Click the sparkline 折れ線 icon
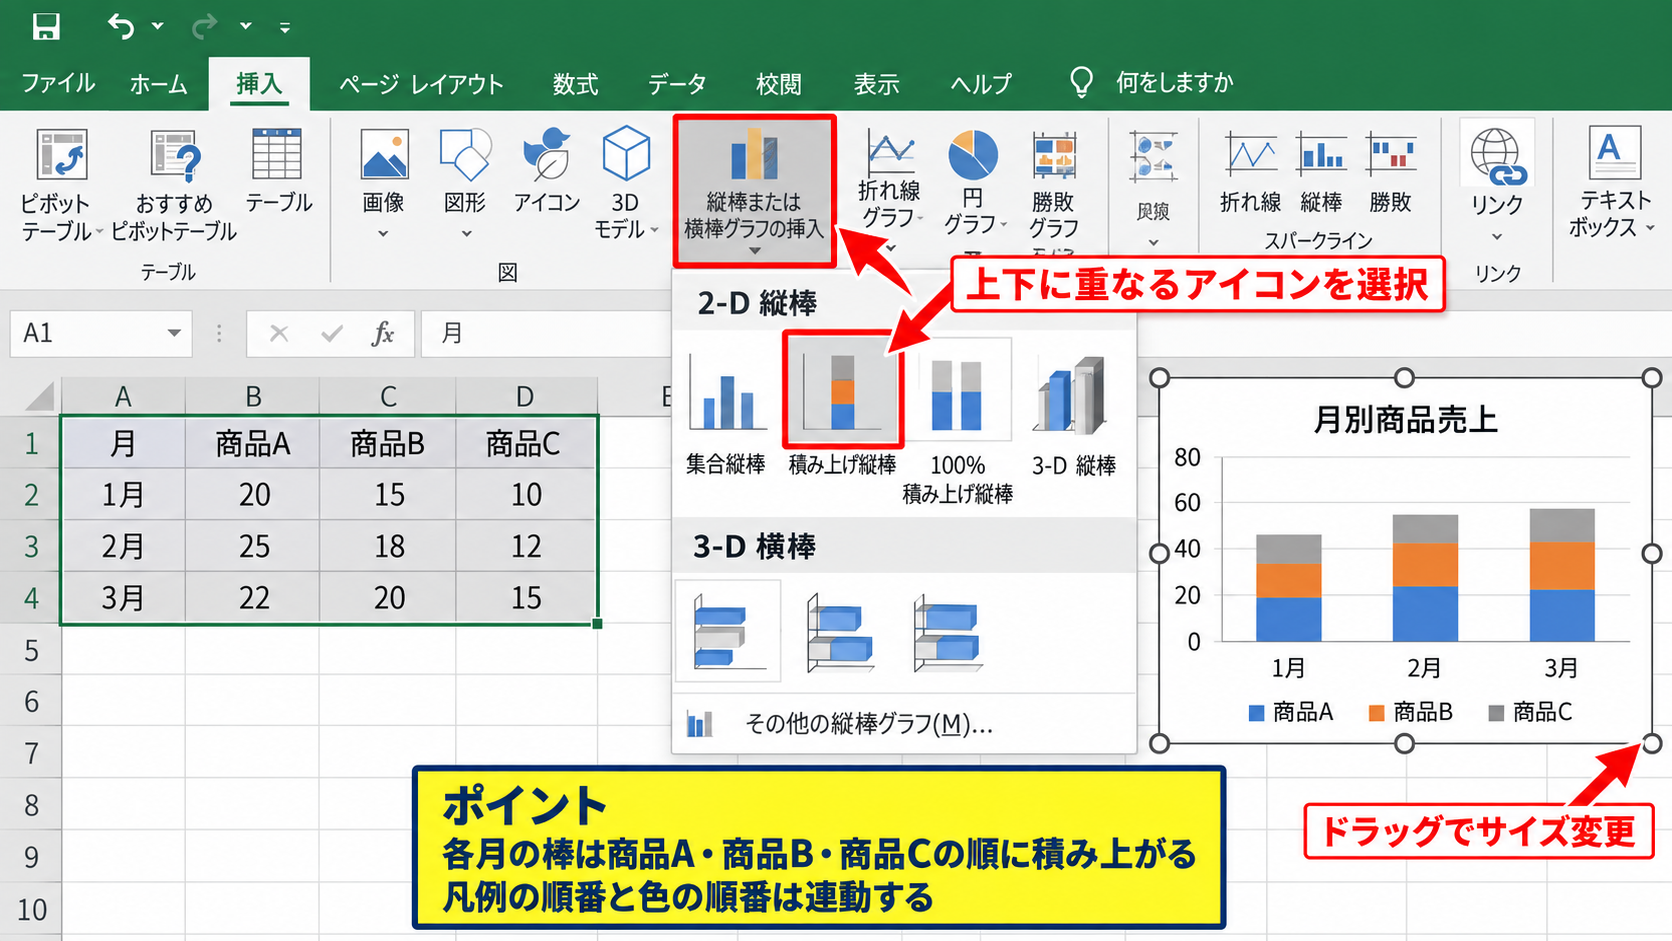 1250,155
